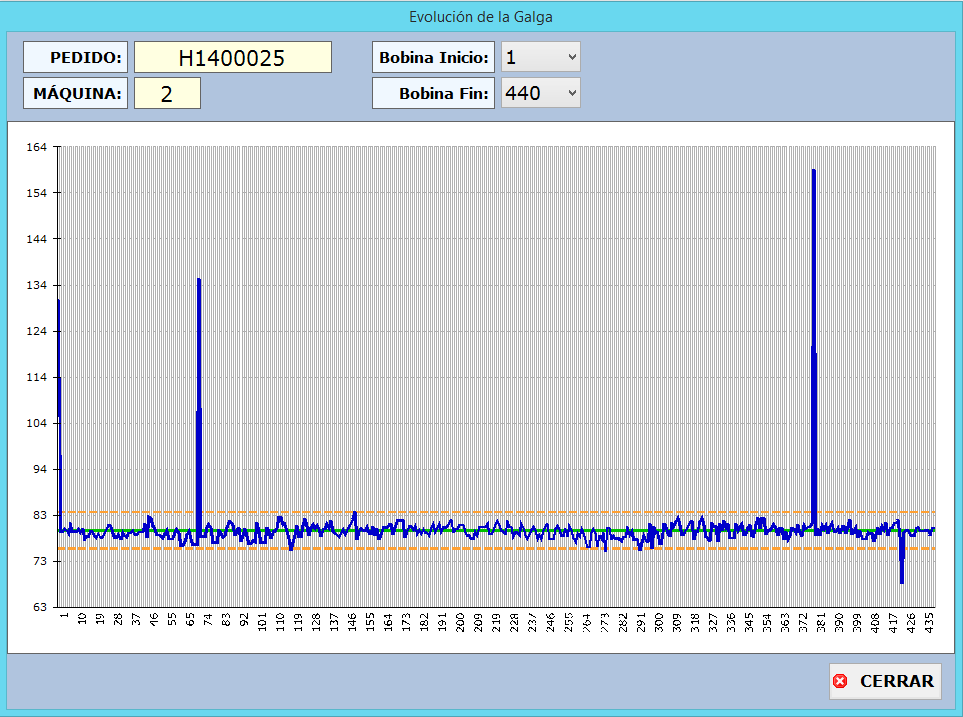Click the 63 value on the vertical axis
Viewport: 963px width, 717px height.
pos(40,607)
